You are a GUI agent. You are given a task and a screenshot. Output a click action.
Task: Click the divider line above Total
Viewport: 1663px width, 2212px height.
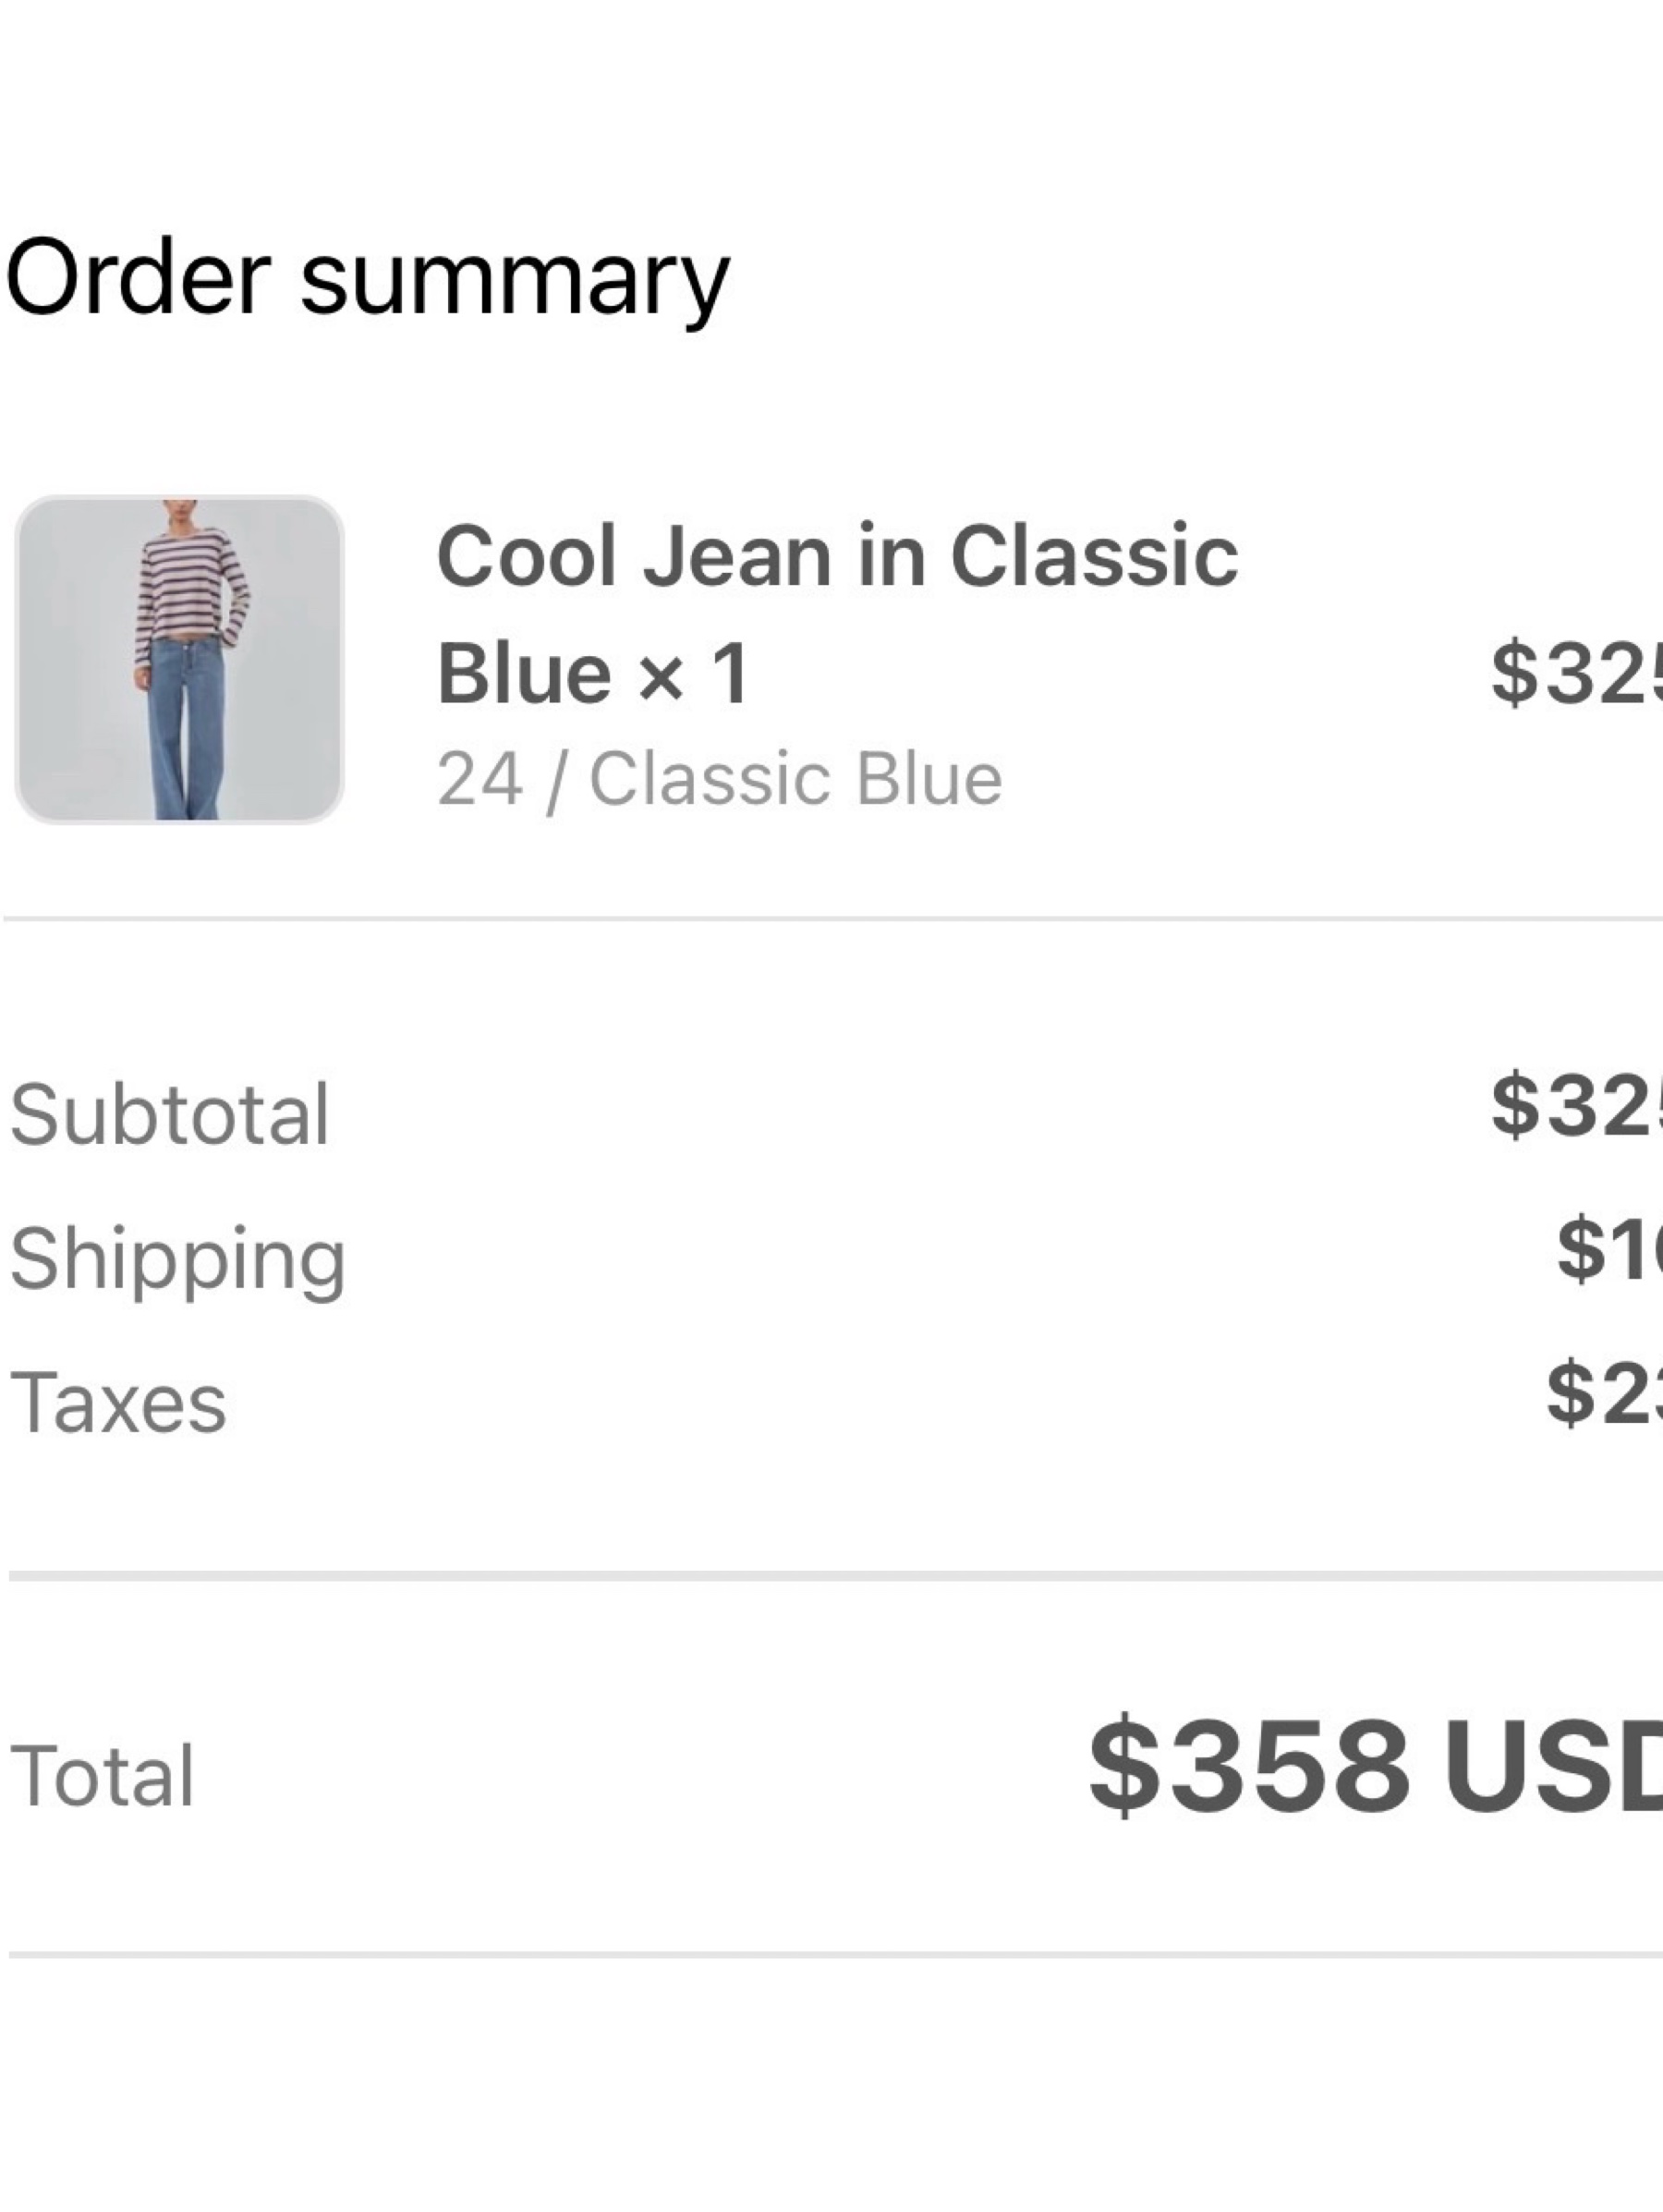pyautogui.click(x=835, y=1576)
